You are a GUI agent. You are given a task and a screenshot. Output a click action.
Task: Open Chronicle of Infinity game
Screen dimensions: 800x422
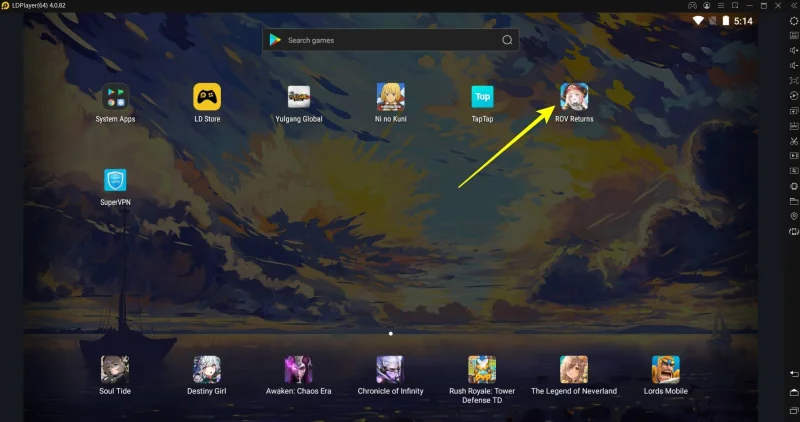pyautogui.click(x=390, y=369)
